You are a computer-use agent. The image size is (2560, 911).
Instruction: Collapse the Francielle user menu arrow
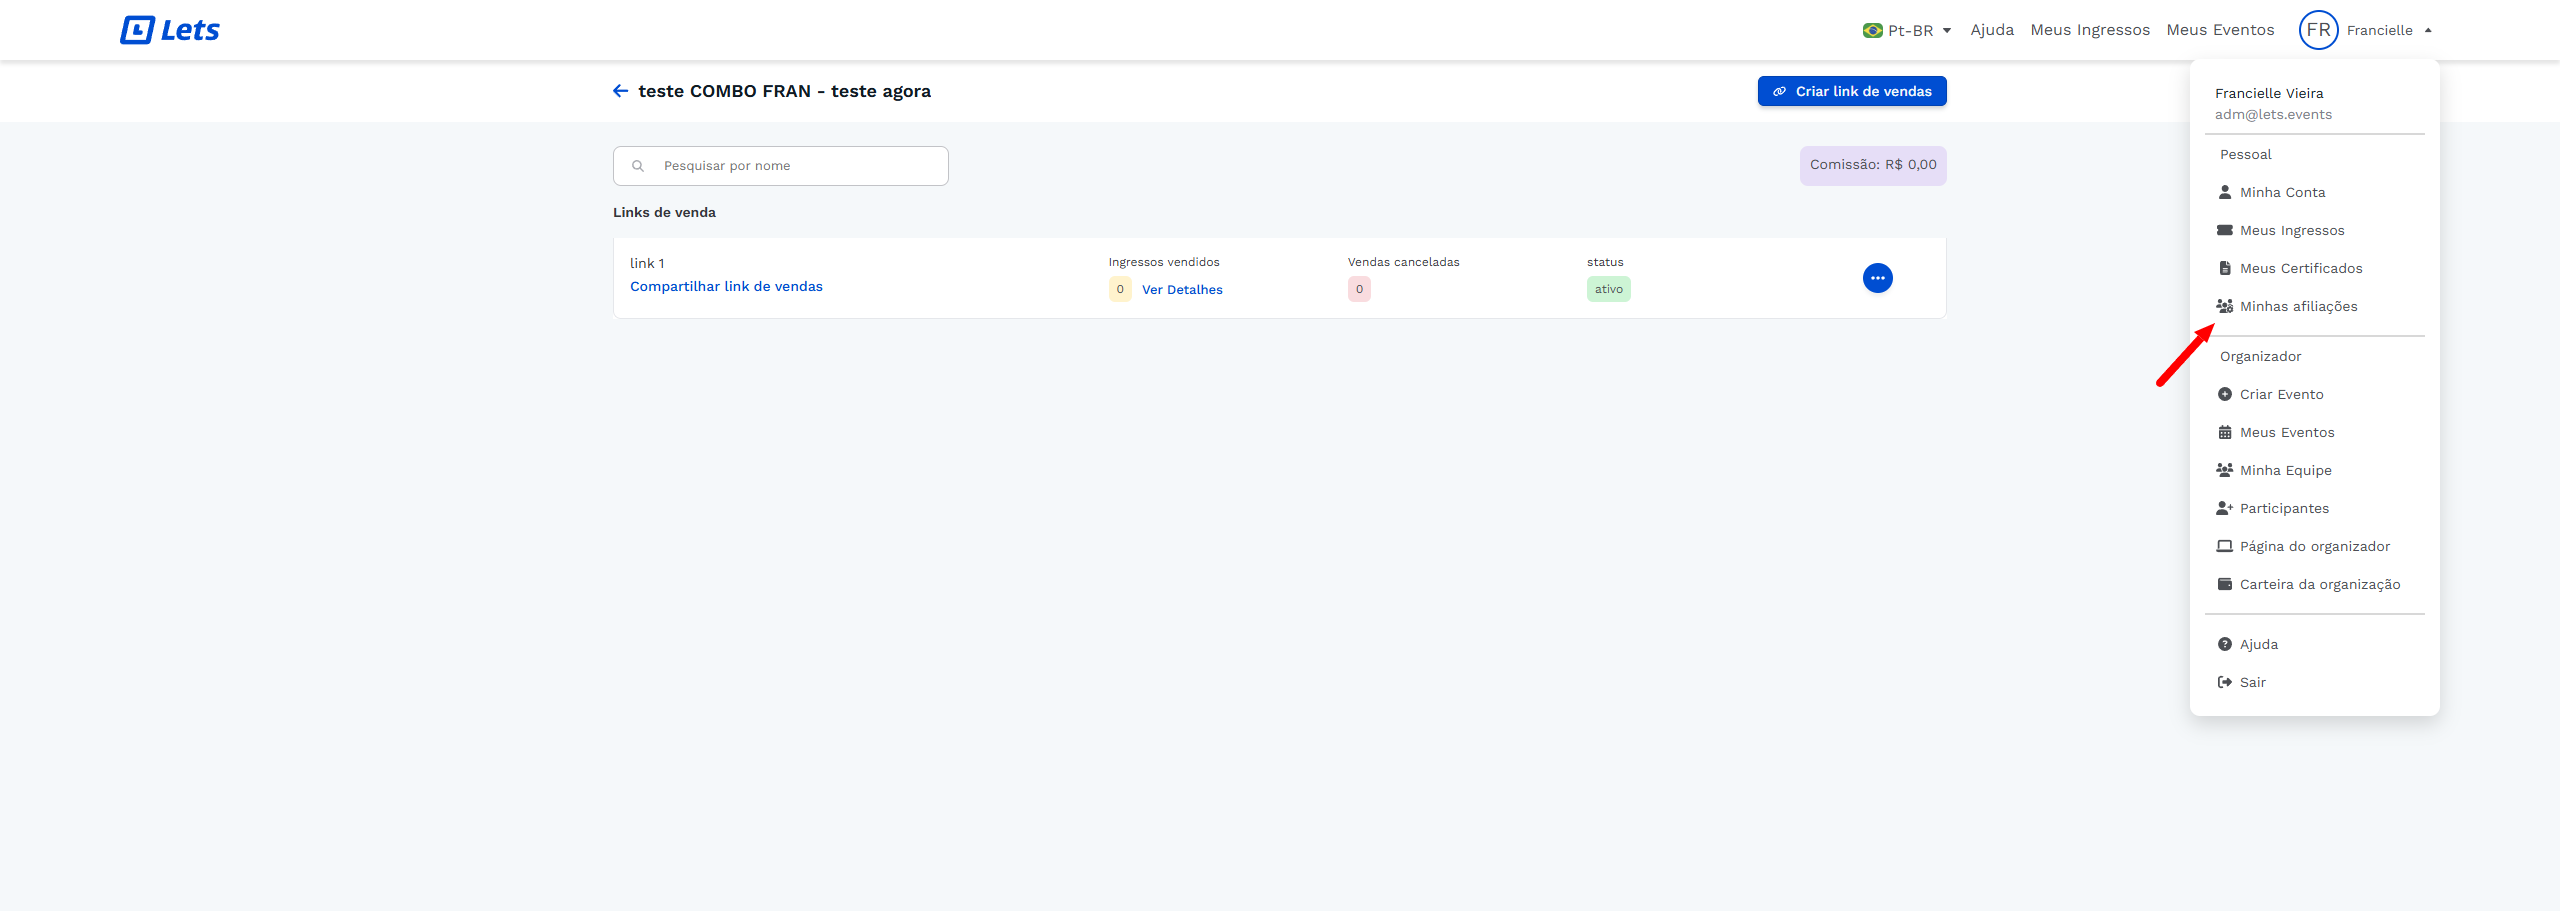click(x=2428, y=30)
